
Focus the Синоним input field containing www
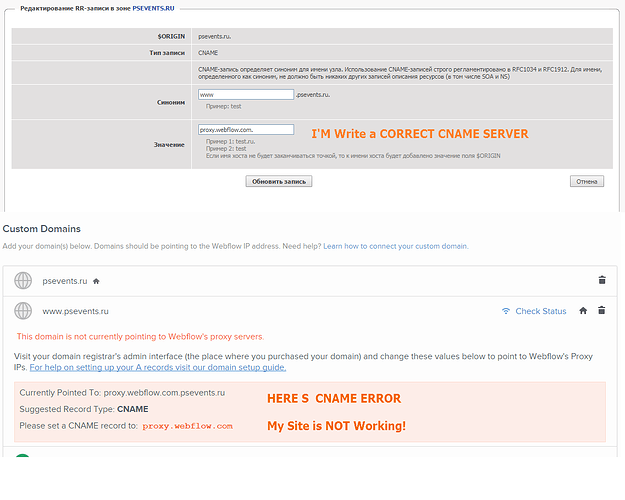pos(246,94)
